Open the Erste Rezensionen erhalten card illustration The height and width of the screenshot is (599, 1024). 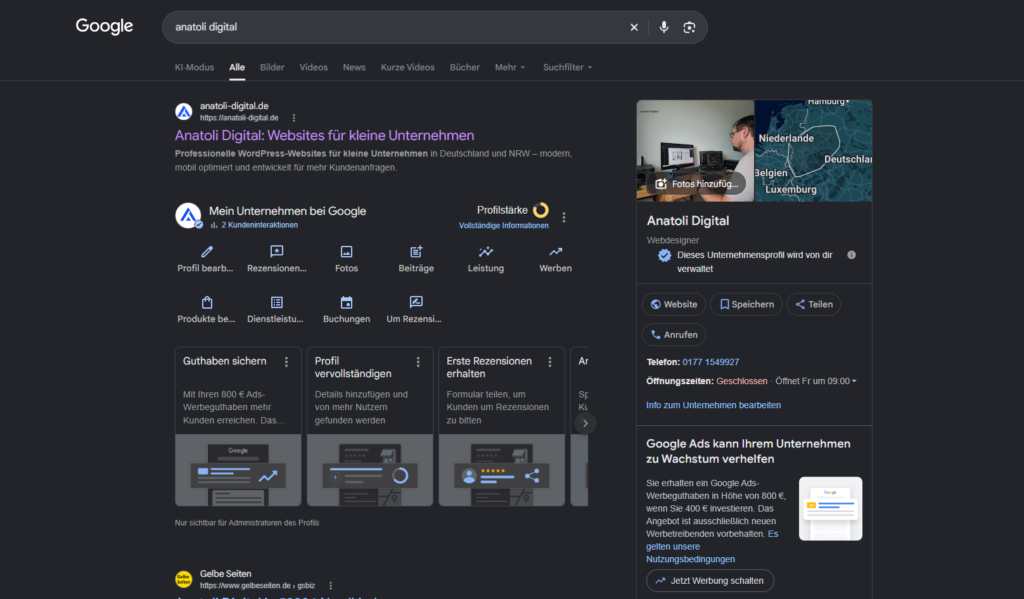pyautogui.click(x=502, y=470)
